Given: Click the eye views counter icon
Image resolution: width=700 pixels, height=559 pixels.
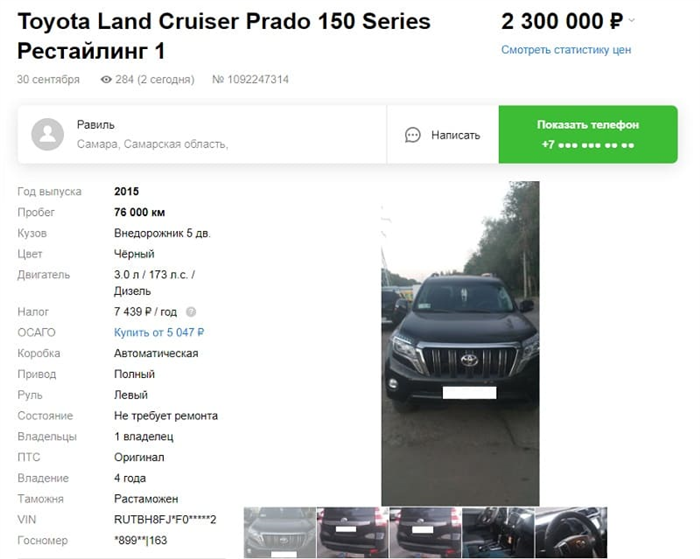Looking at the screenshot, I should coord(106,79).
